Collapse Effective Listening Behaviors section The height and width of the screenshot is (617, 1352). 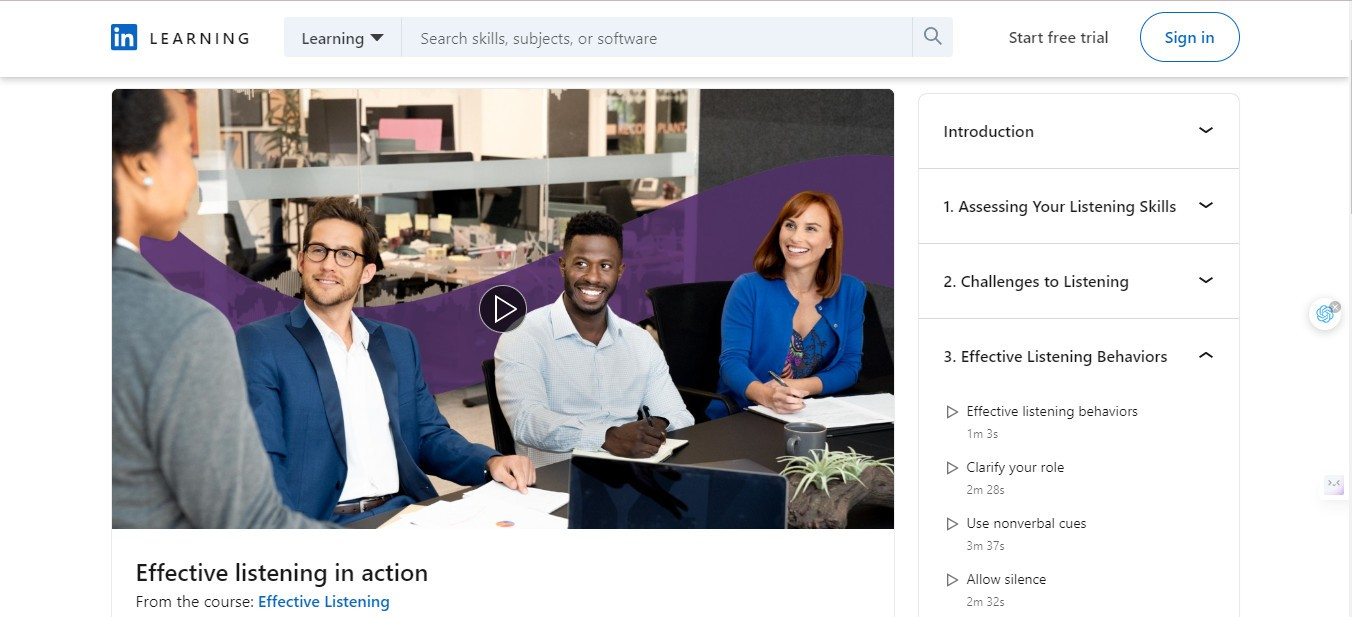click(x=1079, y=356)
